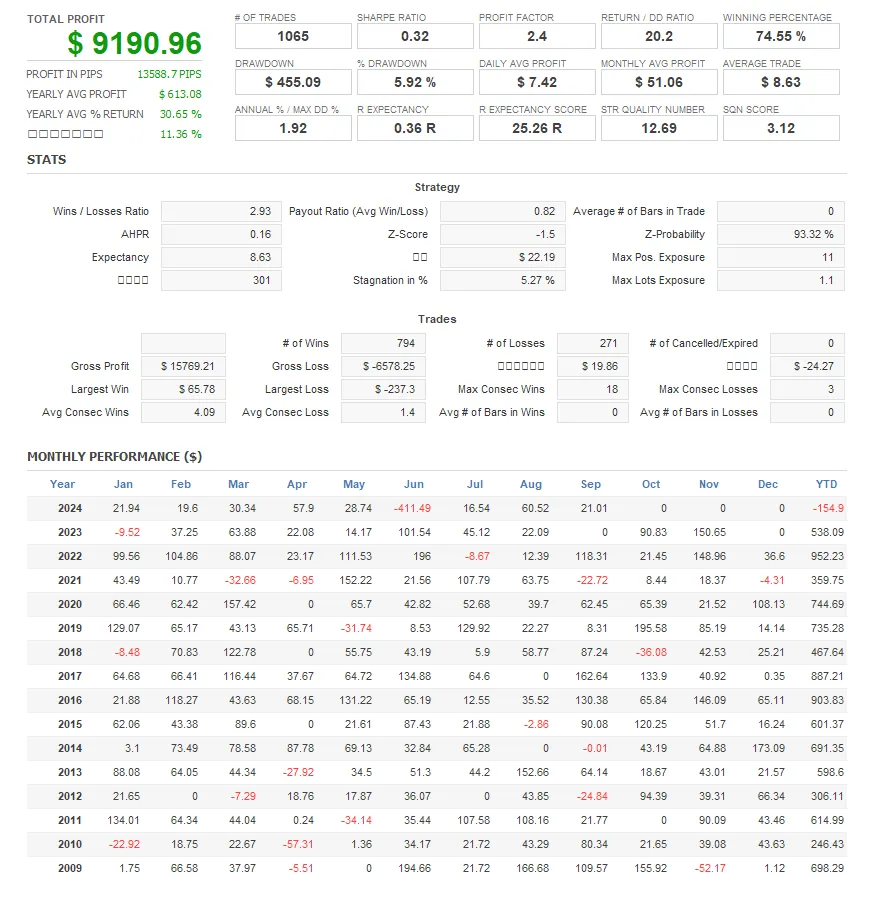The image size is (873, 897).
Task: Select the 2022 YTD value 952.23
Action: pyautogui.click(x=826, y=556)
